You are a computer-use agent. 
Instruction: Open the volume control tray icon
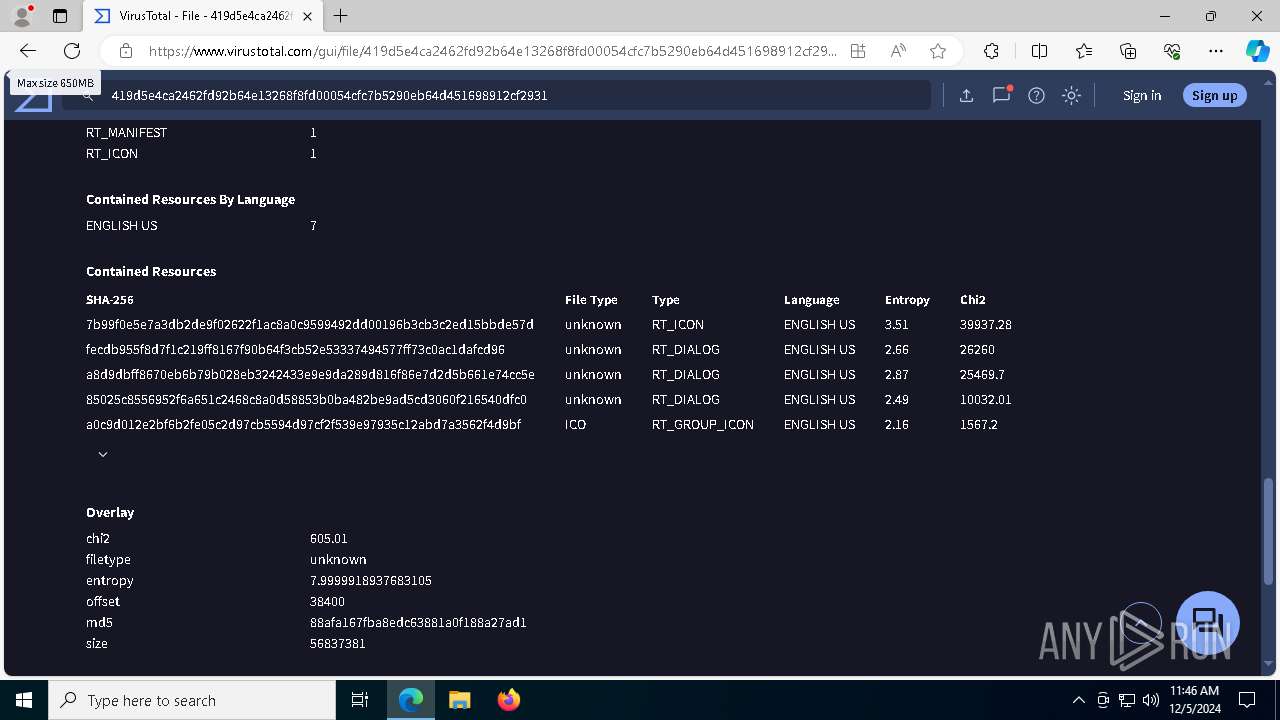click(1151, 700)
